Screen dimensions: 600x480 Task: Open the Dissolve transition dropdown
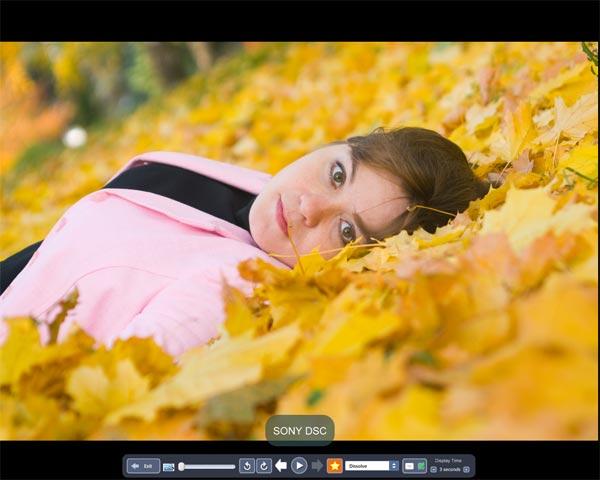pyautogui.click(x=372, y=466)
